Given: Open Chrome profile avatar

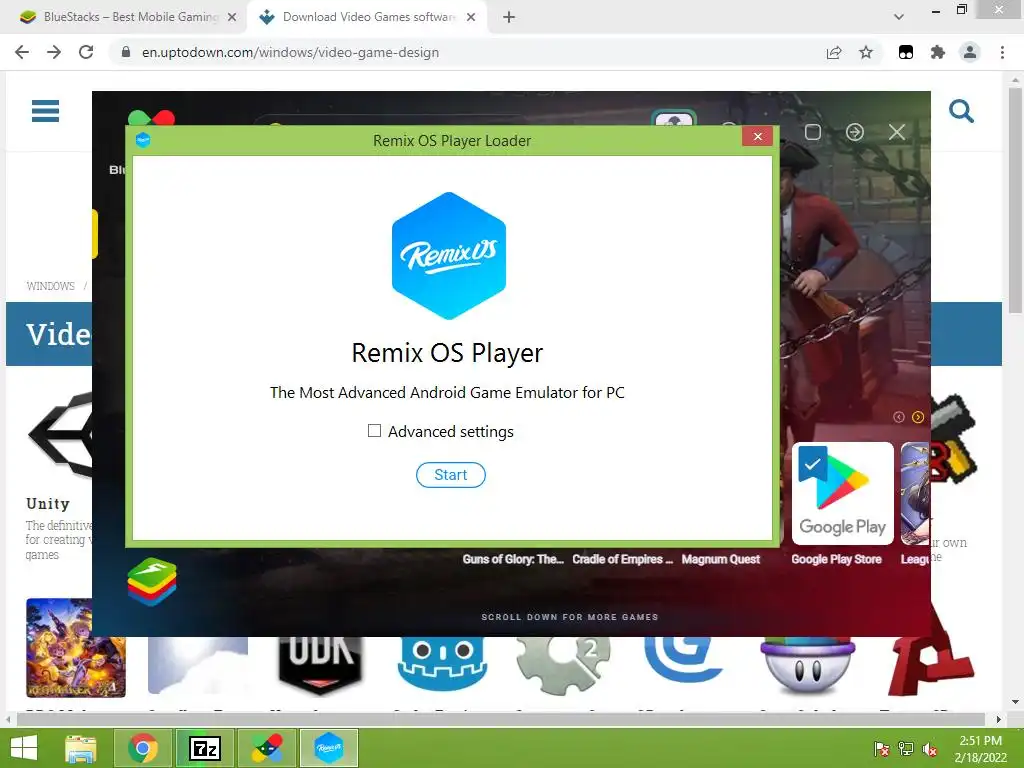Looking at the screenshot, I should tap(970, 52).
